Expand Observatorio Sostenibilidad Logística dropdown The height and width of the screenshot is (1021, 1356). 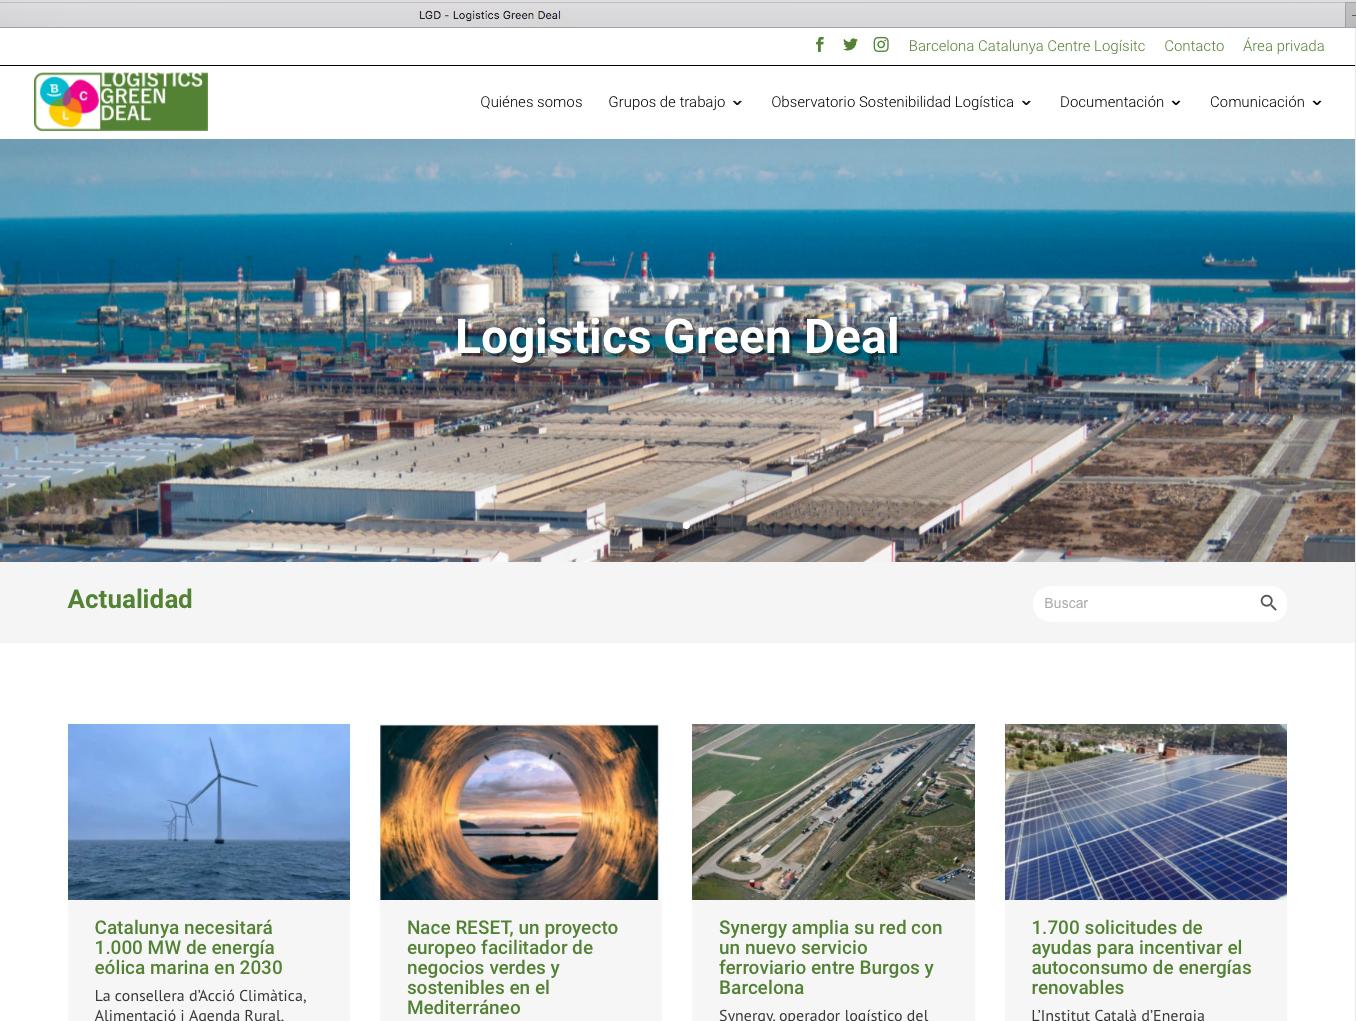(900, 102)
